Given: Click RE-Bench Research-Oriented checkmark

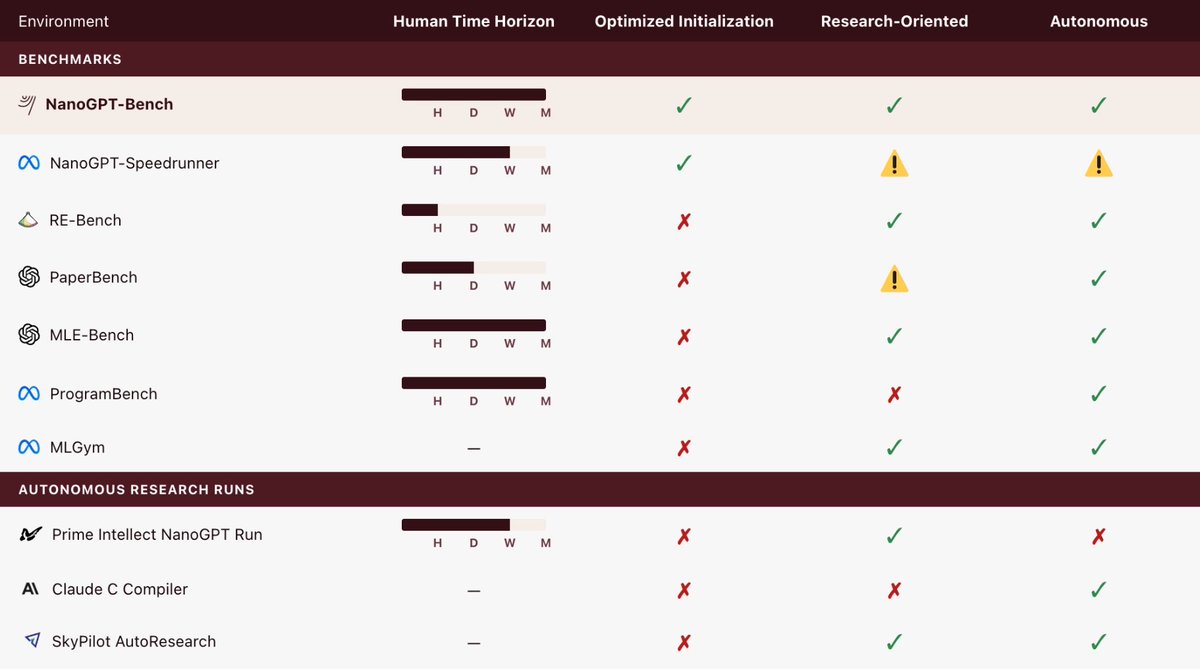Looking at the screenshot, I should (x=894, y=220).
